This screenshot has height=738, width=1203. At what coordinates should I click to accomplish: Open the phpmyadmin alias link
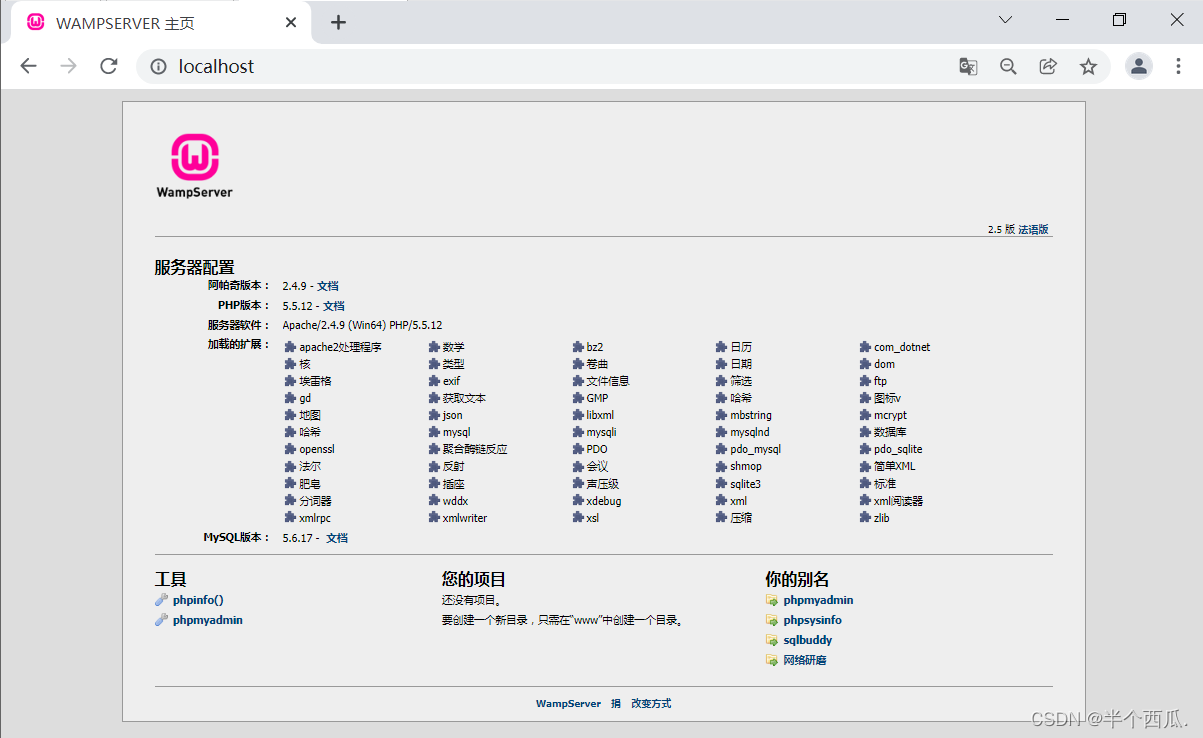818,600
